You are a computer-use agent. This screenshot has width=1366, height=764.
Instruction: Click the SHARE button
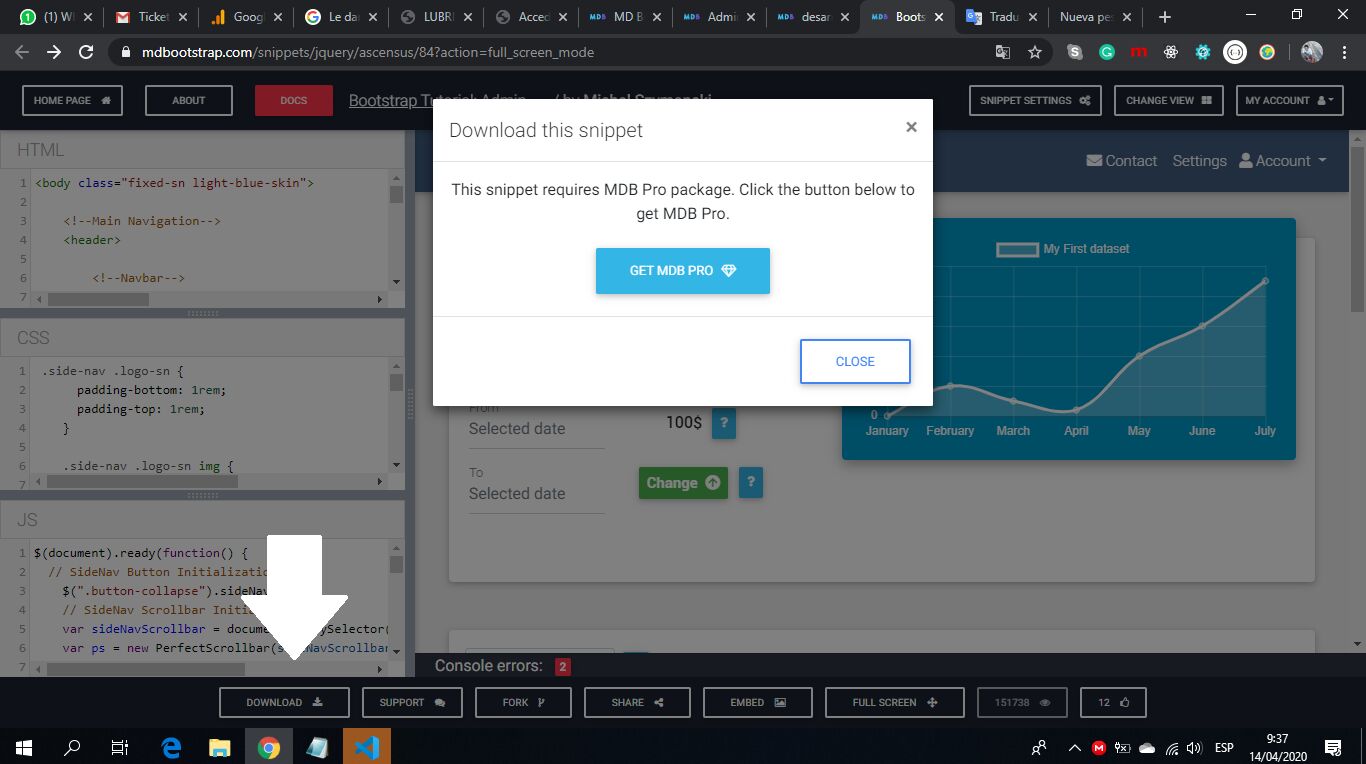point(638,702)
